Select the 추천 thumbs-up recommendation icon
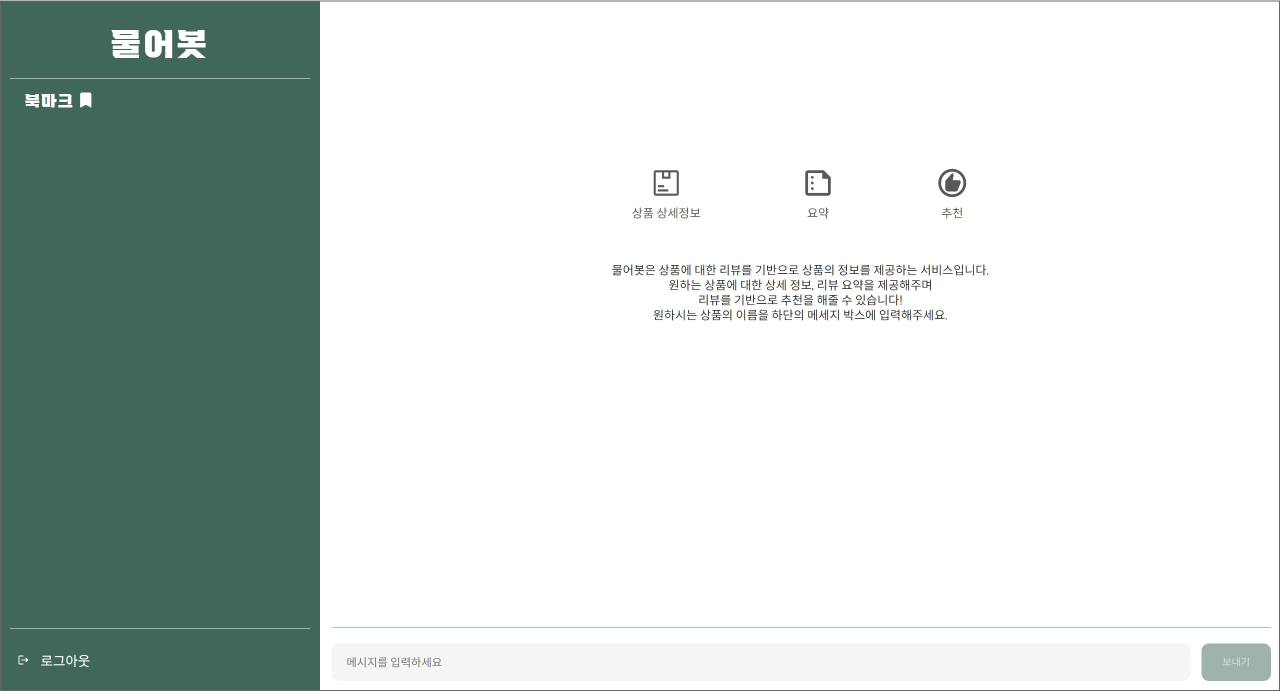This screenshot has height=691, width=1280. pyautogui.click(x=952, y=183)
